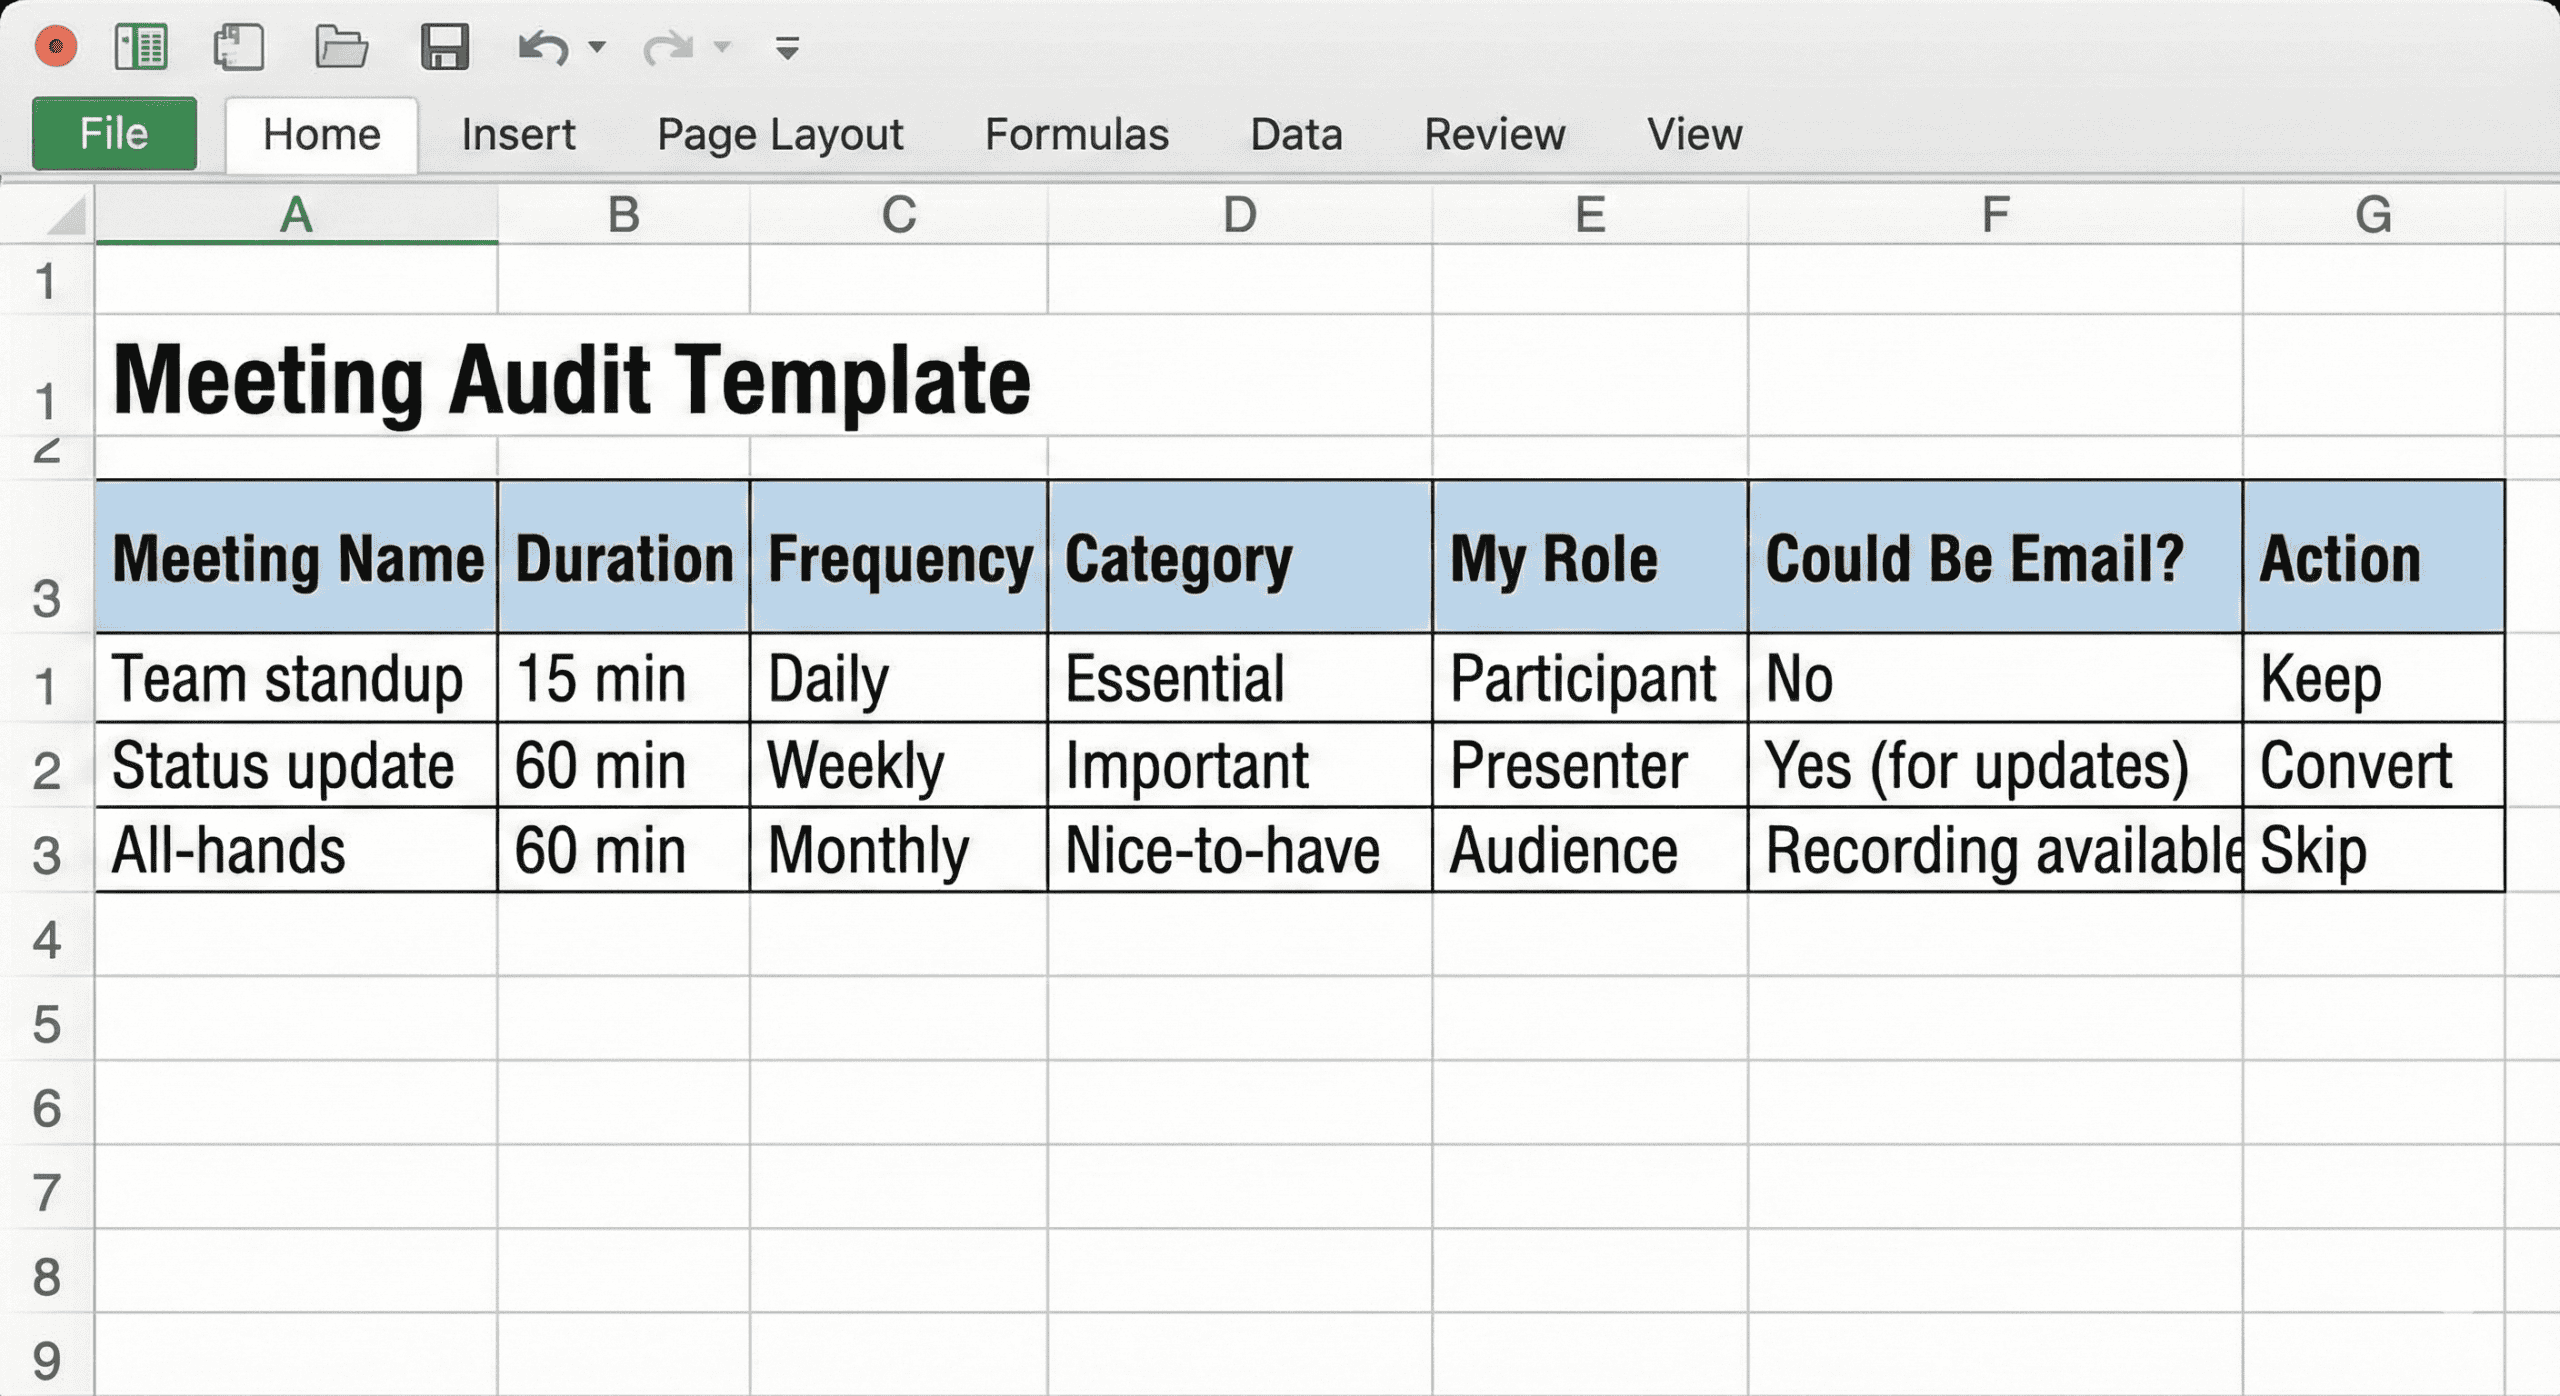Open the Data tab
This screenshot has height=1396, width=2560.
pos(1295,132)
